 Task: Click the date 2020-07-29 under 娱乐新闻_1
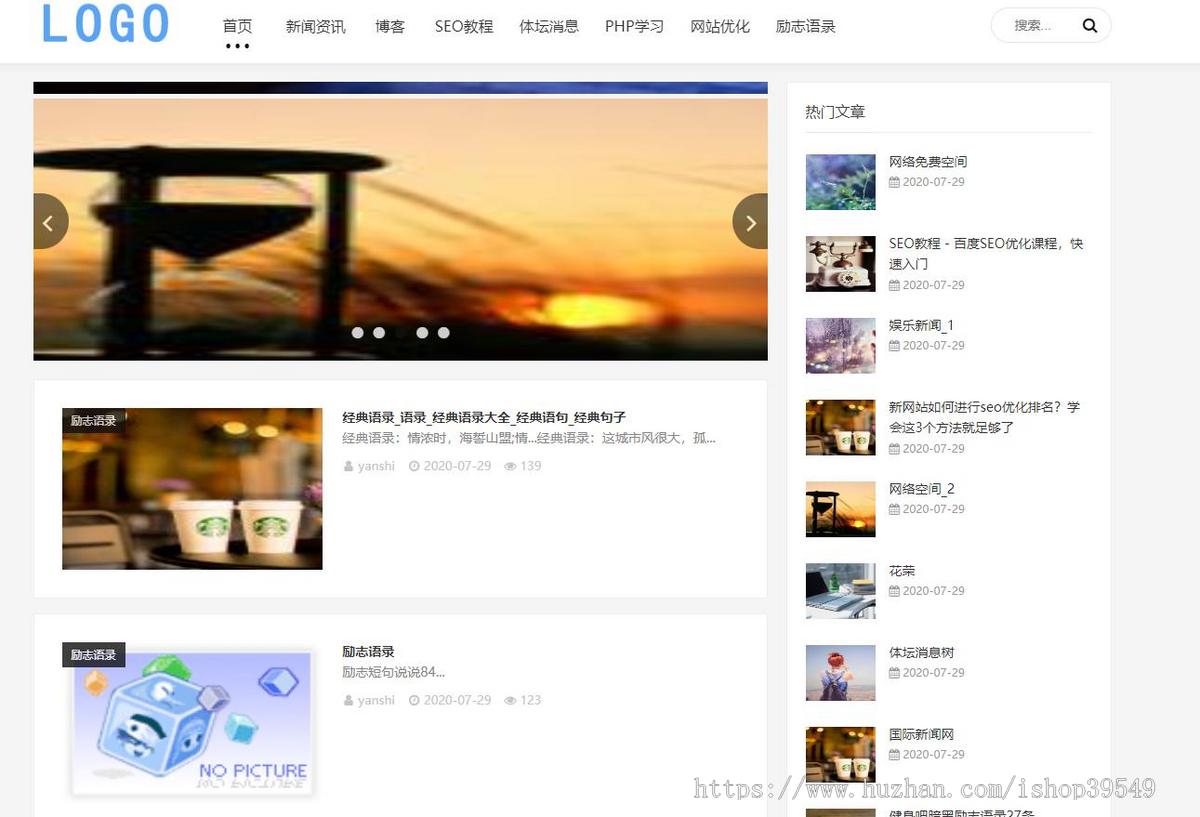pos(933,346)
